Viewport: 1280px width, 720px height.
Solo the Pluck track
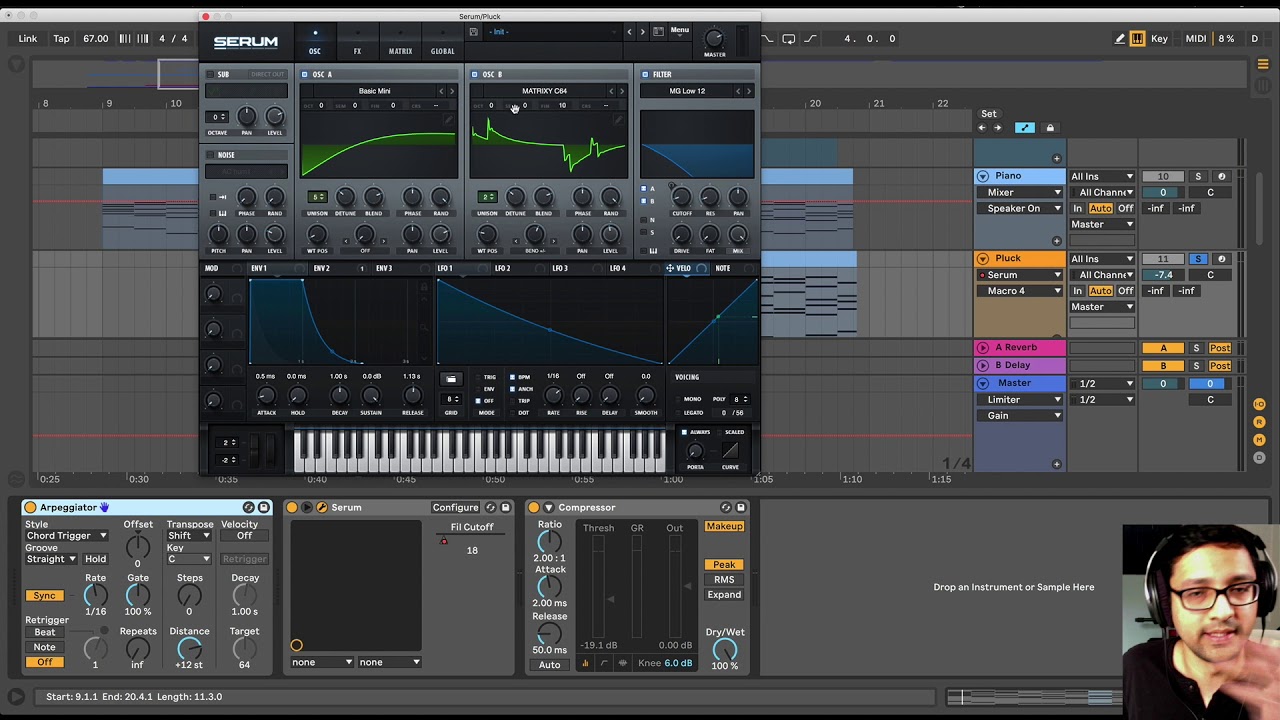(x=1197, y=259)
